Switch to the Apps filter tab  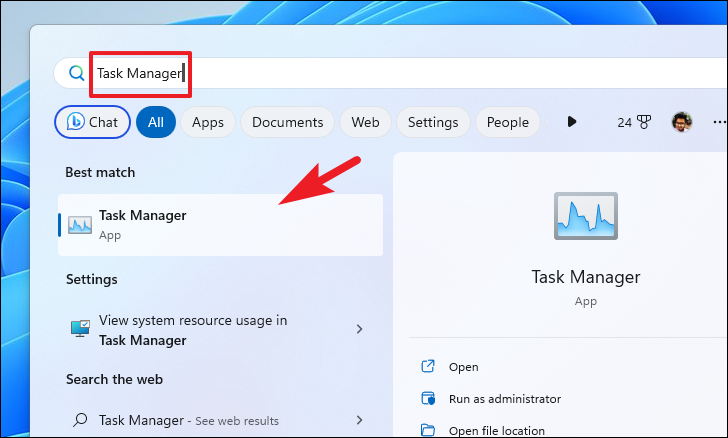coord(208,122)
